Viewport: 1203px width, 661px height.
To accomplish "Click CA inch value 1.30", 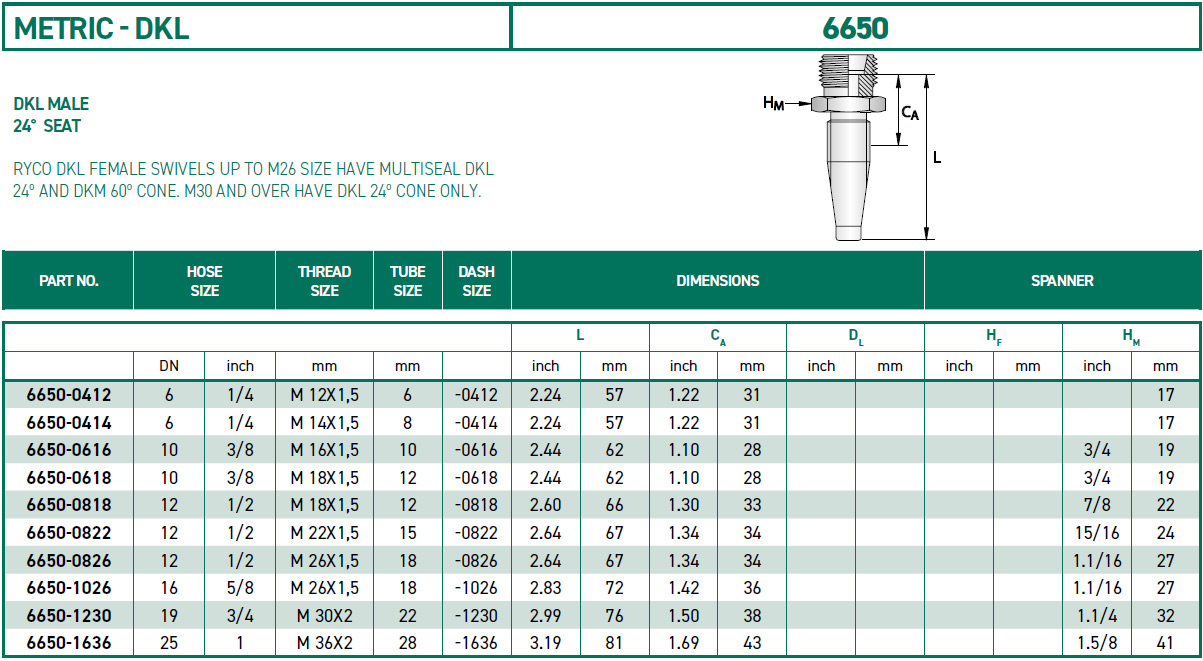I will click(683, 505).
